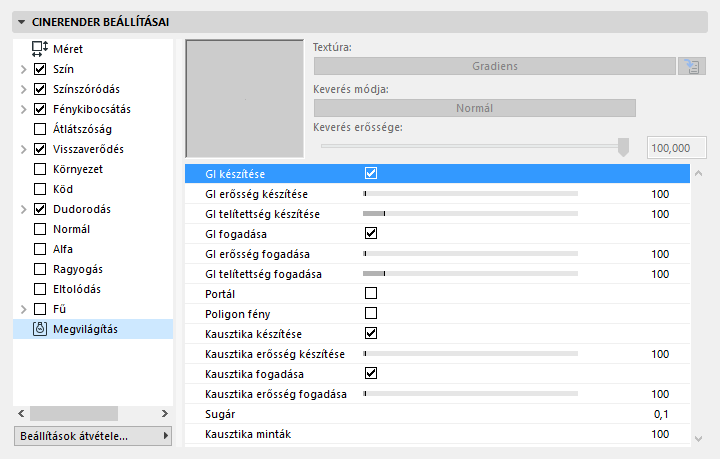Select the Visszaverődés row label
The image size is (720, 459).
point(88,149)
